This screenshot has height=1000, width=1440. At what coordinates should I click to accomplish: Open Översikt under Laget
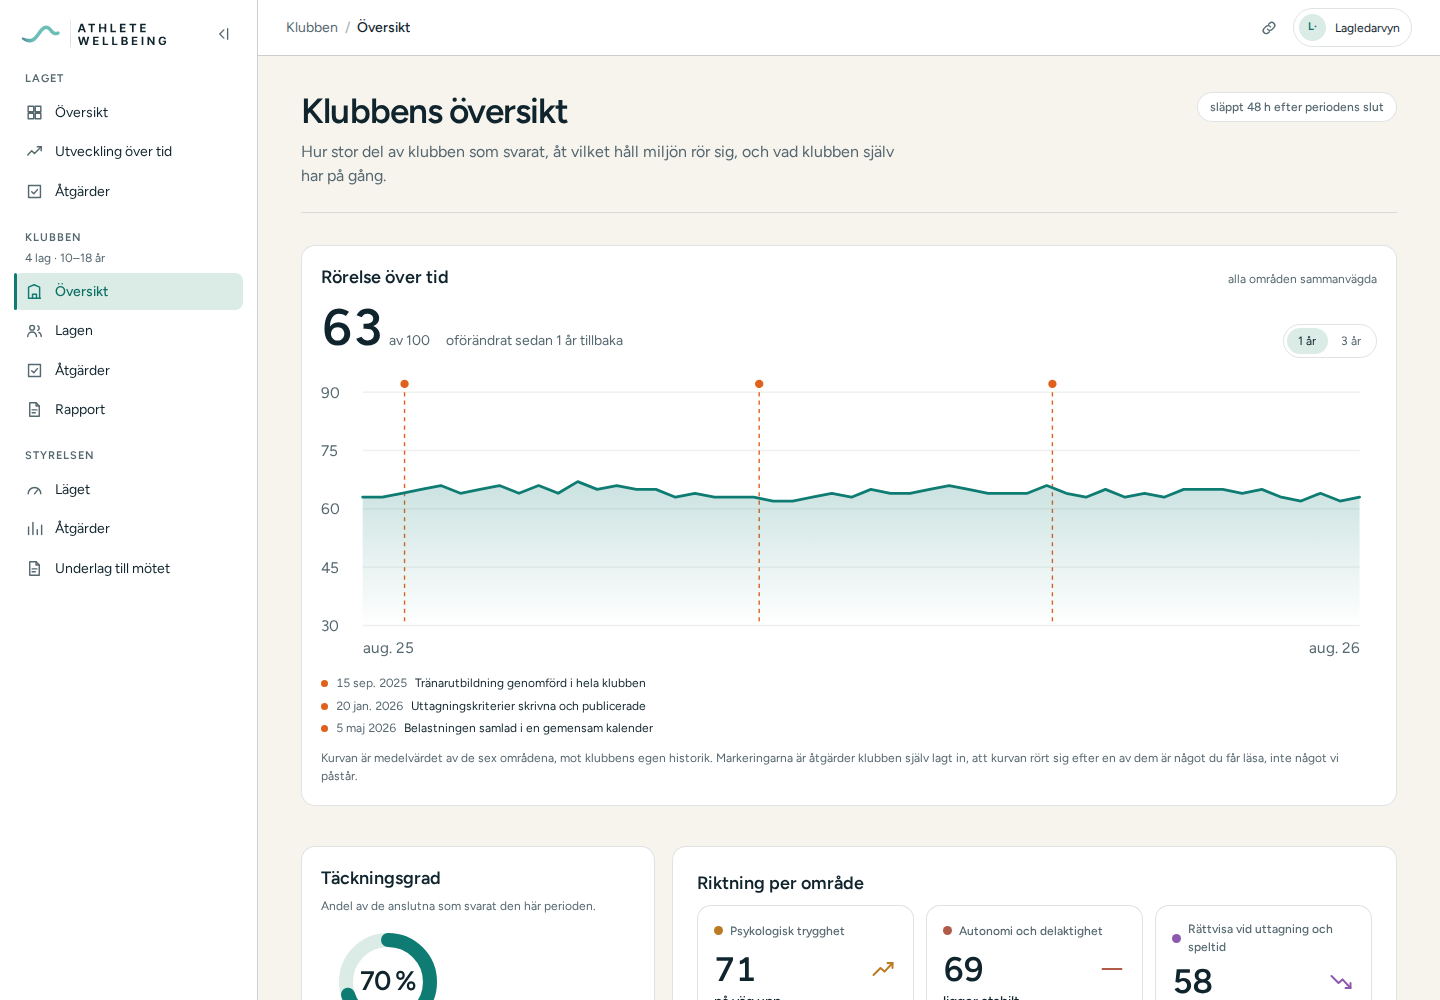coord(128,113)
